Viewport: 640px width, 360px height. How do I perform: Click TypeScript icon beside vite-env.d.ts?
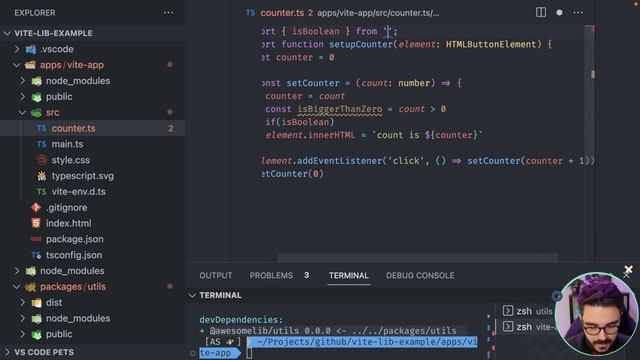coord(42,192)
